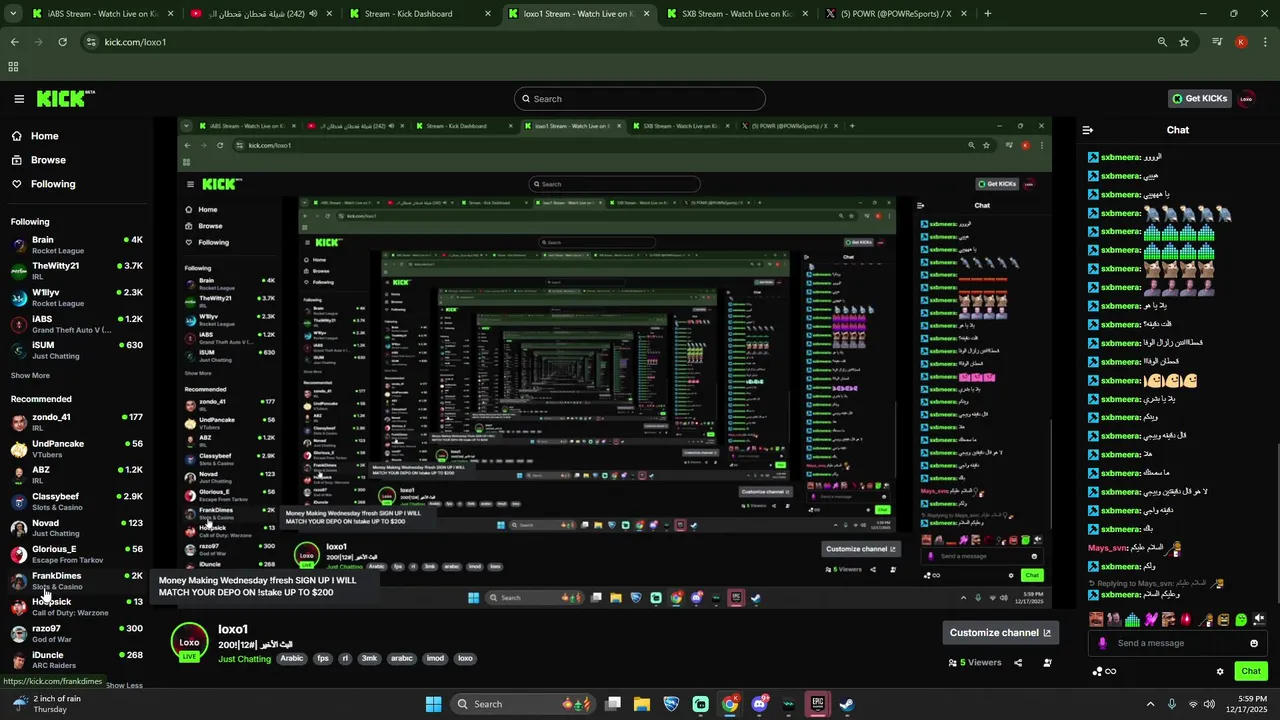Click the share stream icon

[1018, 662]
